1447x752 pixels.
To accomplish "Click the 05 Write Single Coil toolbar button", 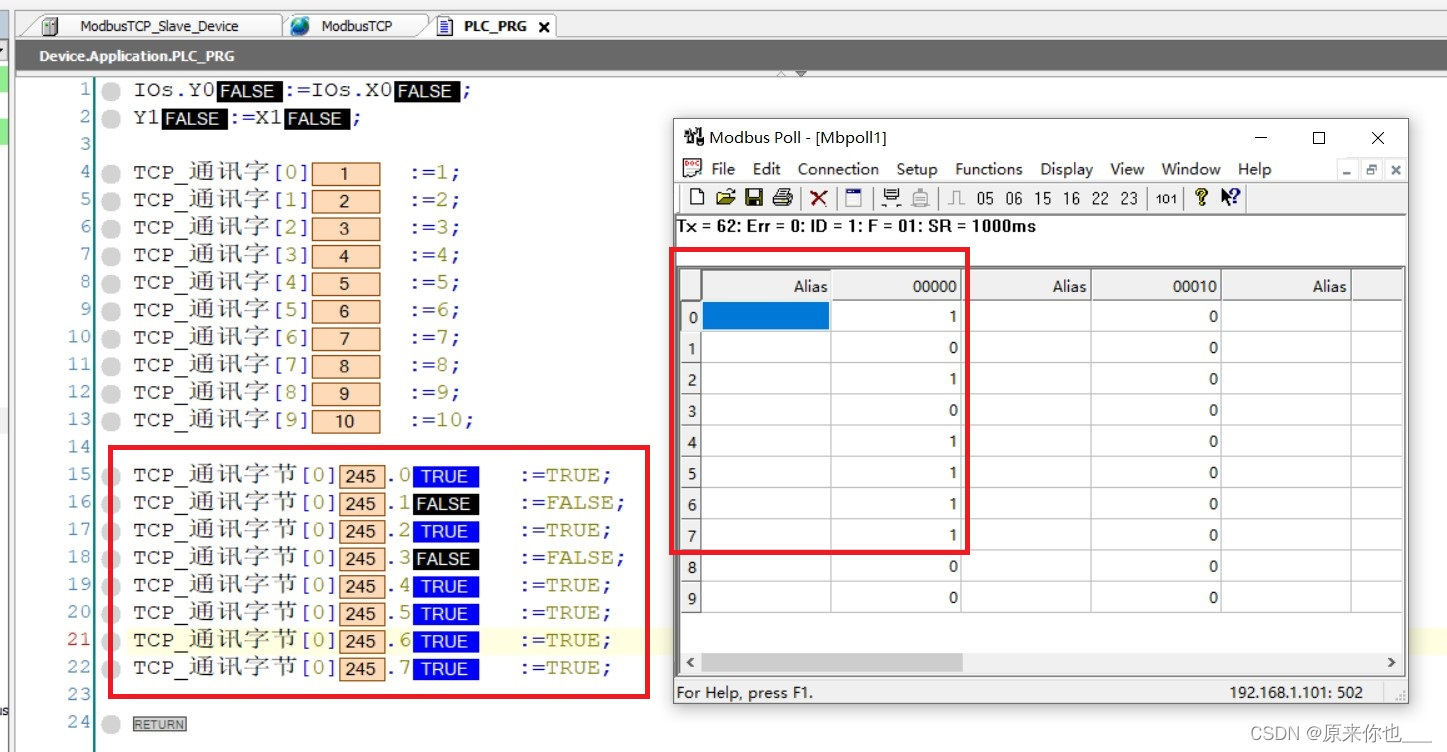I will [x=986, y=198].
